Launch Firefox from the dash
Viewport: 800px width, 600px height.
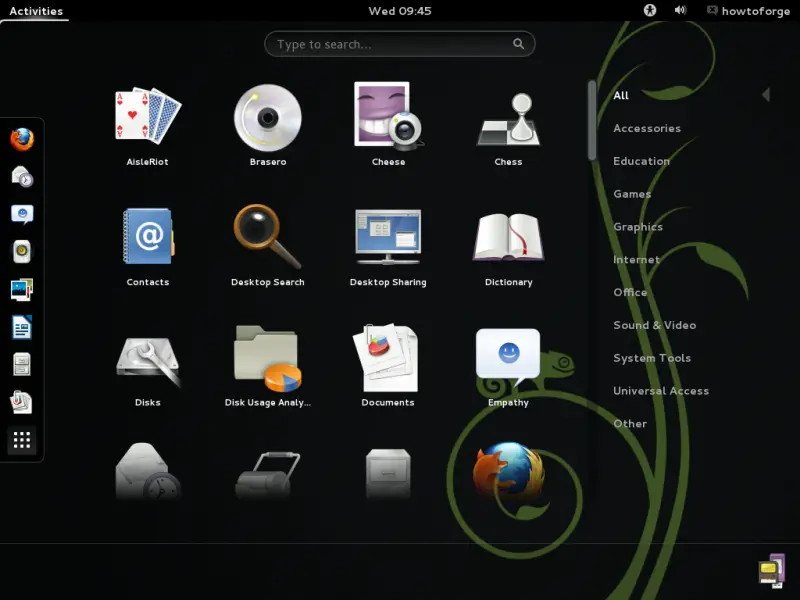(22, 139)
